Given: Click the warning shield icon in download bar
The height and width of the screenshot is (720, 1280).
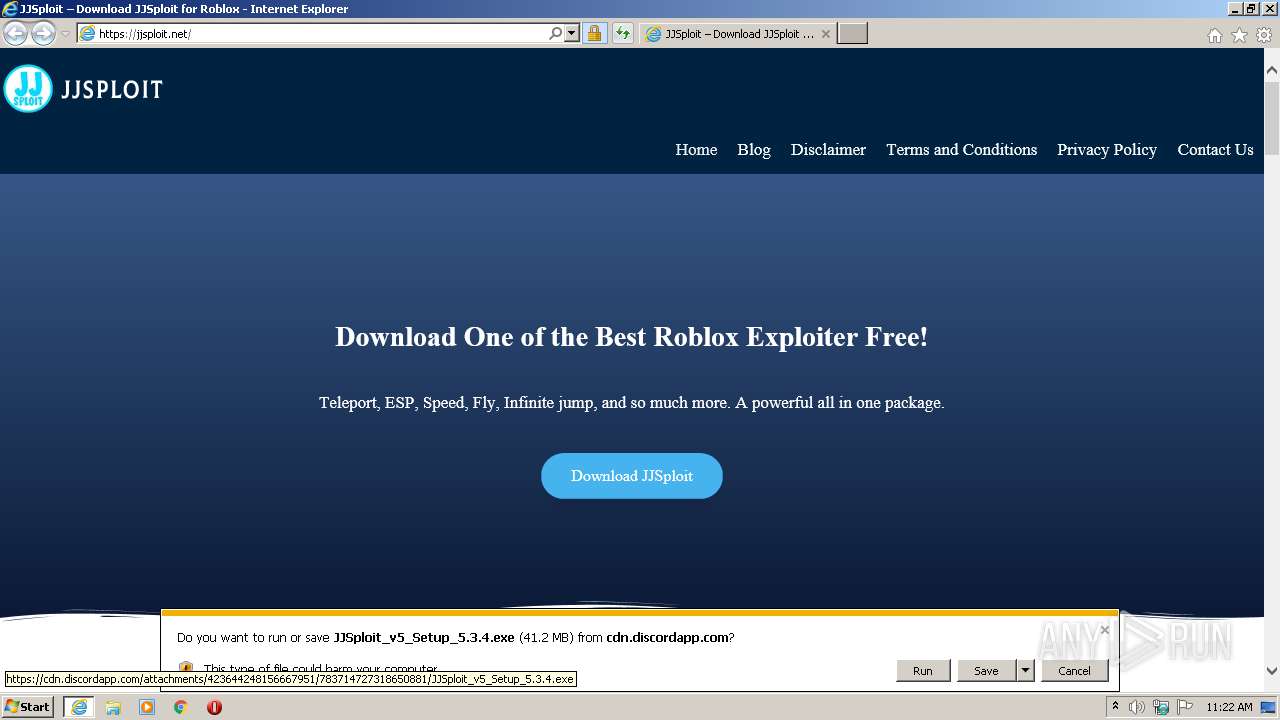Looking at the screenshot, I should coord(186,668).
